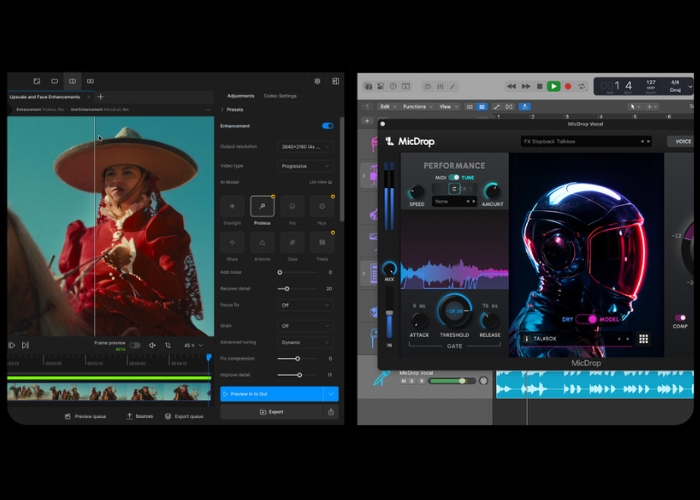Select the Upscale and Face Enhancements tab
The width and height of the screenshot is (700, 500).
(45, 97)
